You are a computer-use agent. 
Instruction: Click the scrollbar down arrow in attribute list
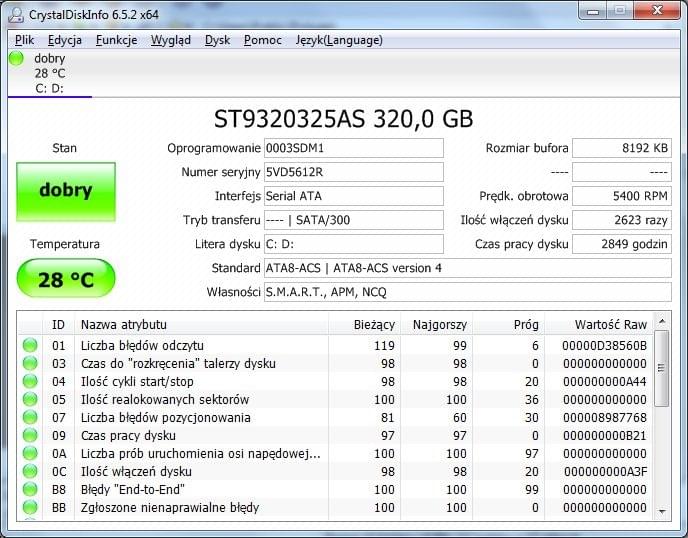662,511
